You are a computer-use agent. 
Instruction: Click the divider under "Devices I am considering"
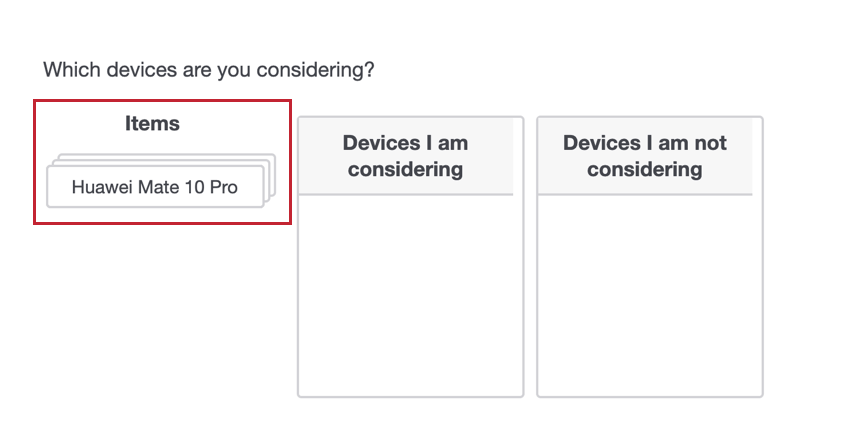405,194
